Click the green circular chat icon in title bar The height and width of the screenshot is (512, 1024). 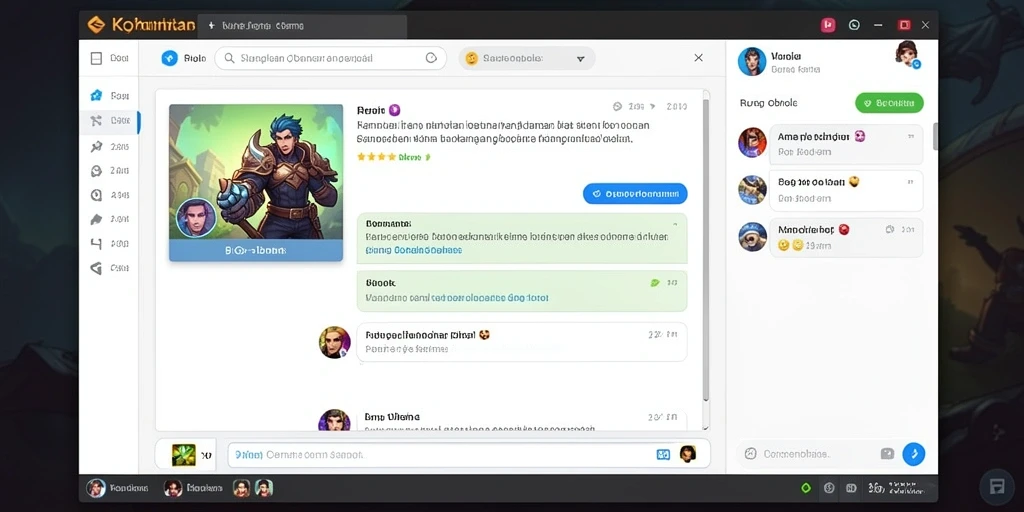coord(854,25)
